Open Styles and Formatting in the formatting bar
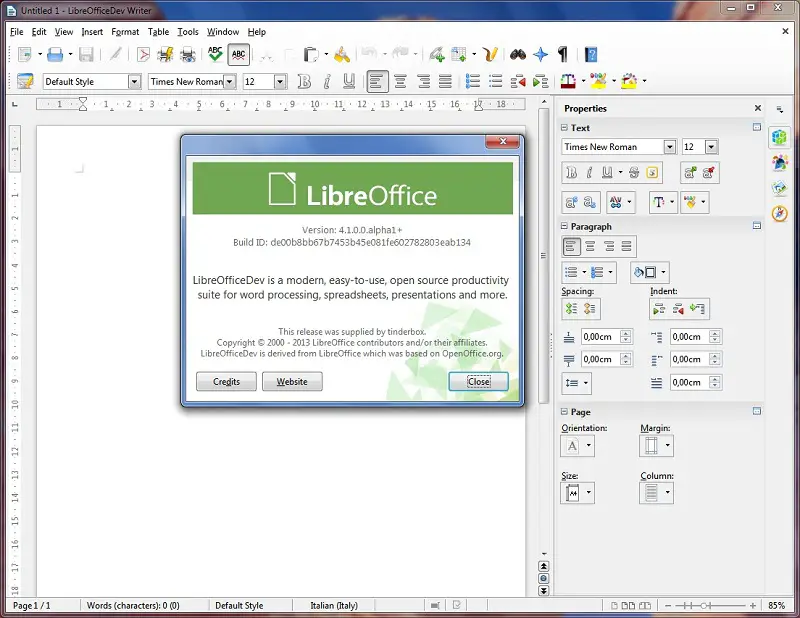The height and width of the screenshot is (618, 800). click(24, 81)
